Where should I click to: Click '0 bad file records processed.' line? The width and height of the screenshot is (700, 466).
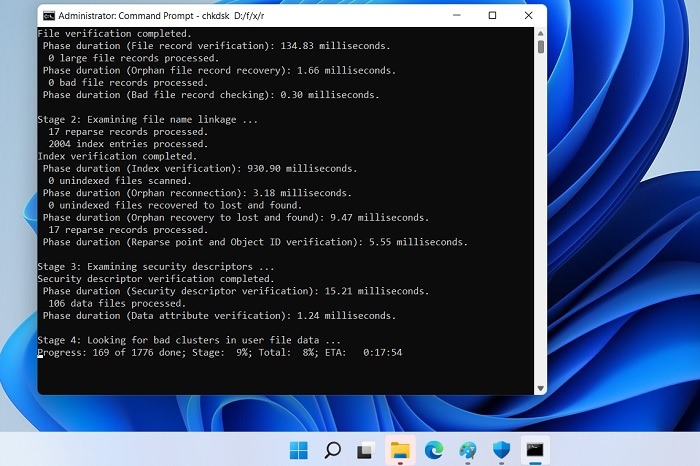pyautogui.click(x=128, y=83)
